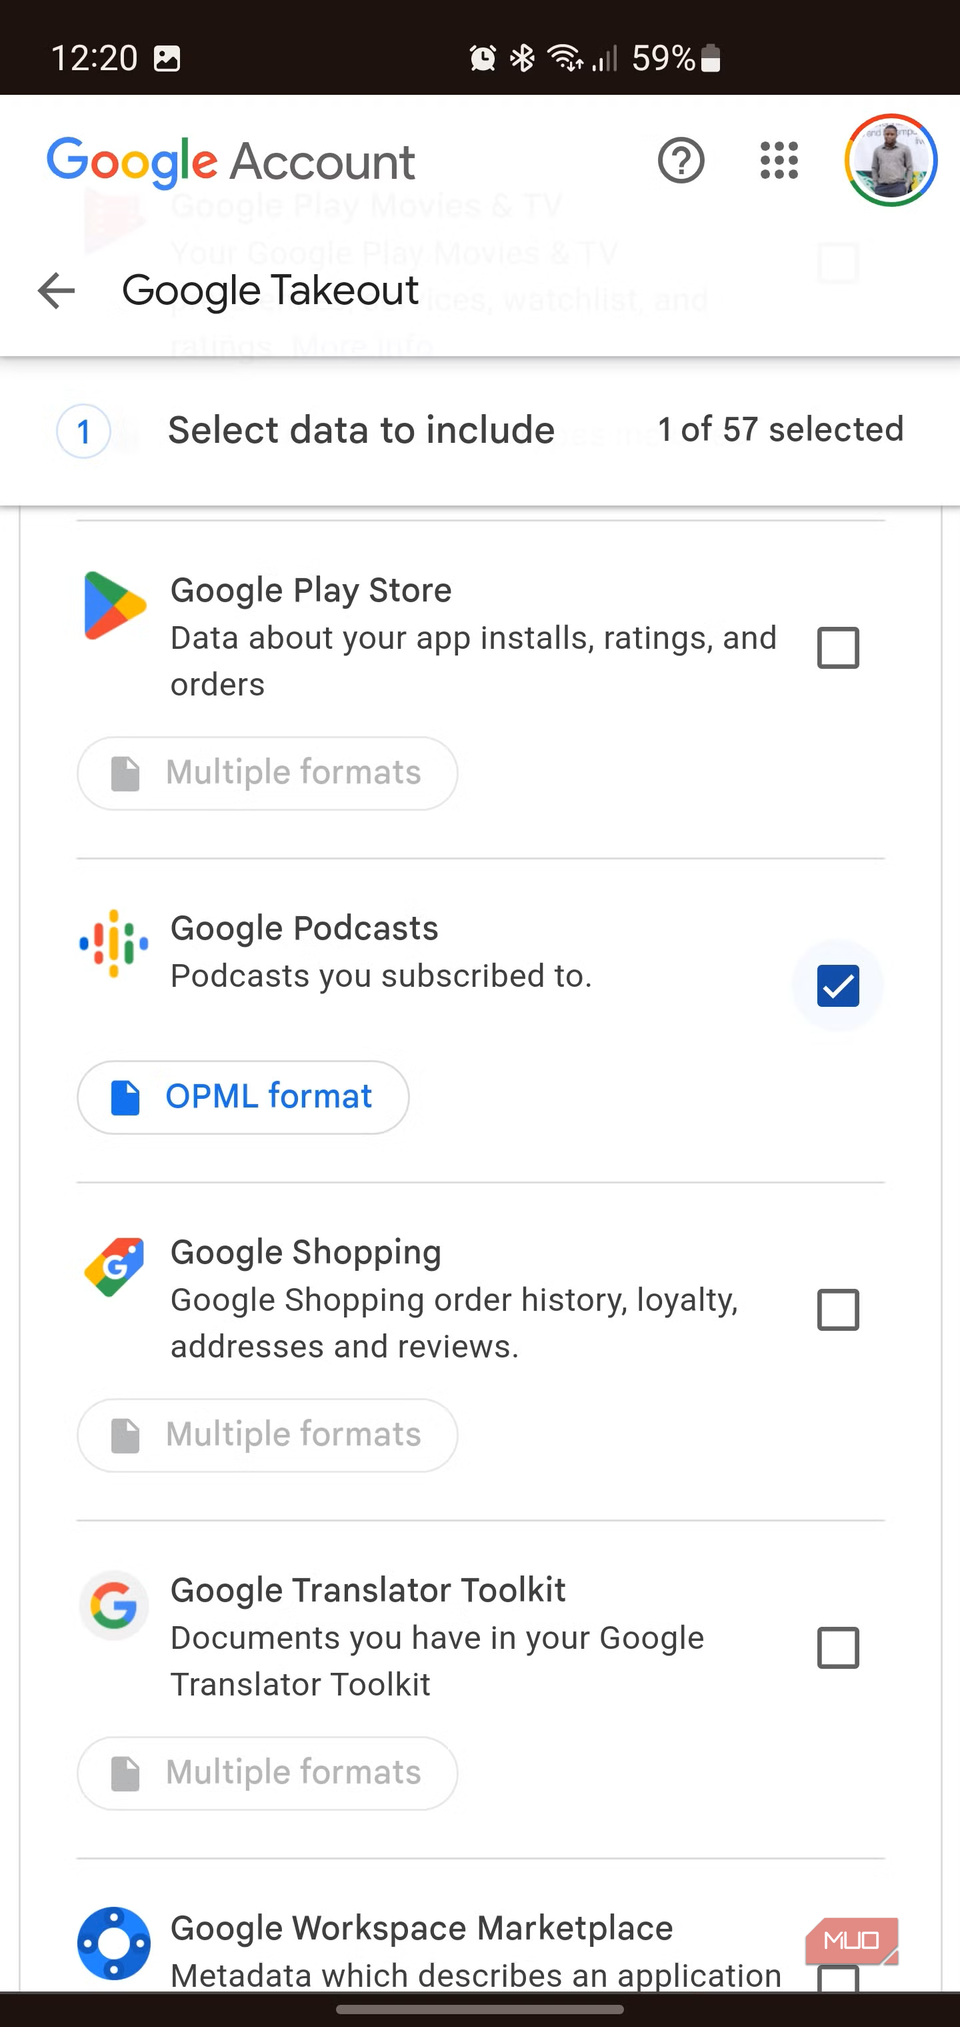Check the Google Play Store checkbox

click(x=838, y=648)
